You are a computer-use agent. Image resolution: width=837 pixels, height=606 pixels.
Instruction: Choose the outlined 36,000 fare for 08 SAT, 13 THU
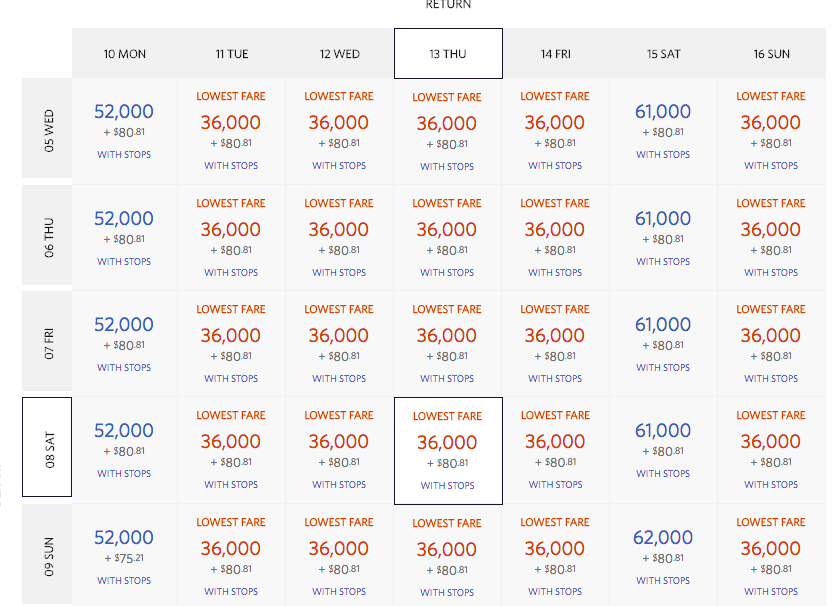(447, 443)
